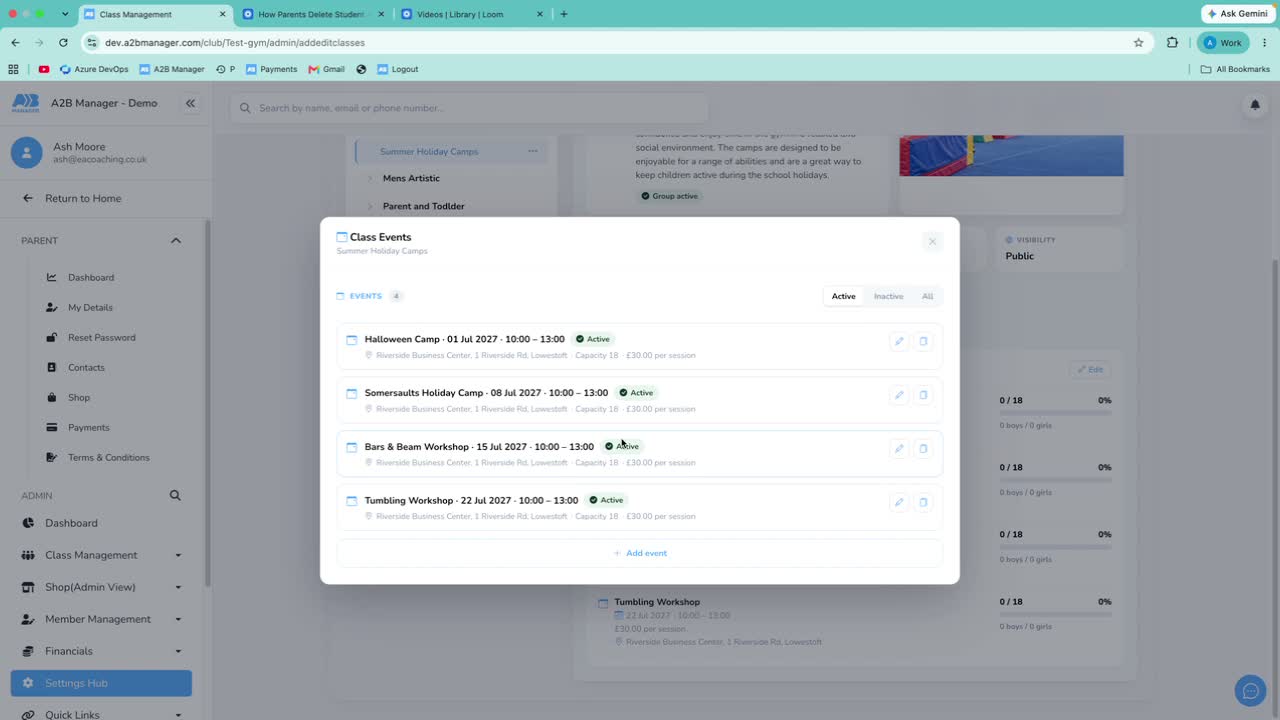Open admin Dashboard
Image resolution: width=1280 pixels, height=720 pixels.
(71, 523)
